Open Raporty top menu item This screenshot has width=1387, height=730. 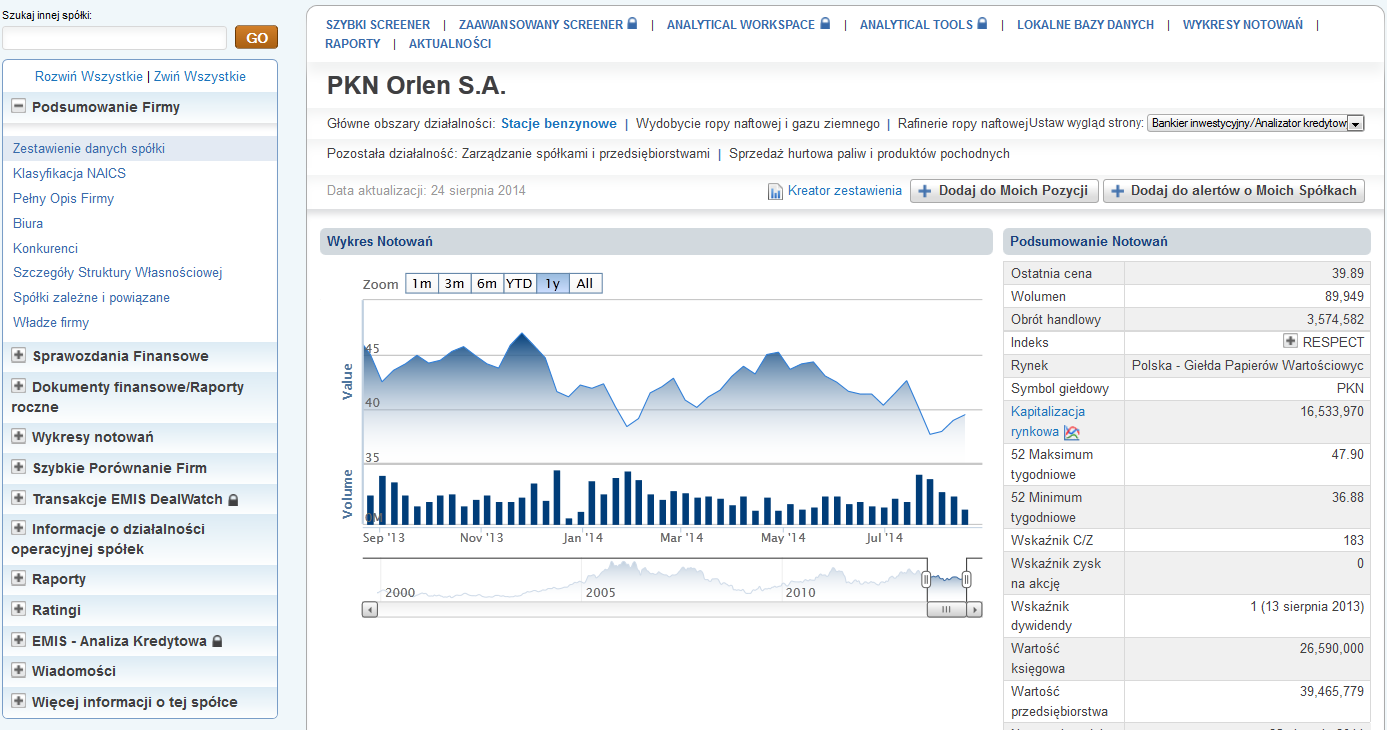click(353, 44)
